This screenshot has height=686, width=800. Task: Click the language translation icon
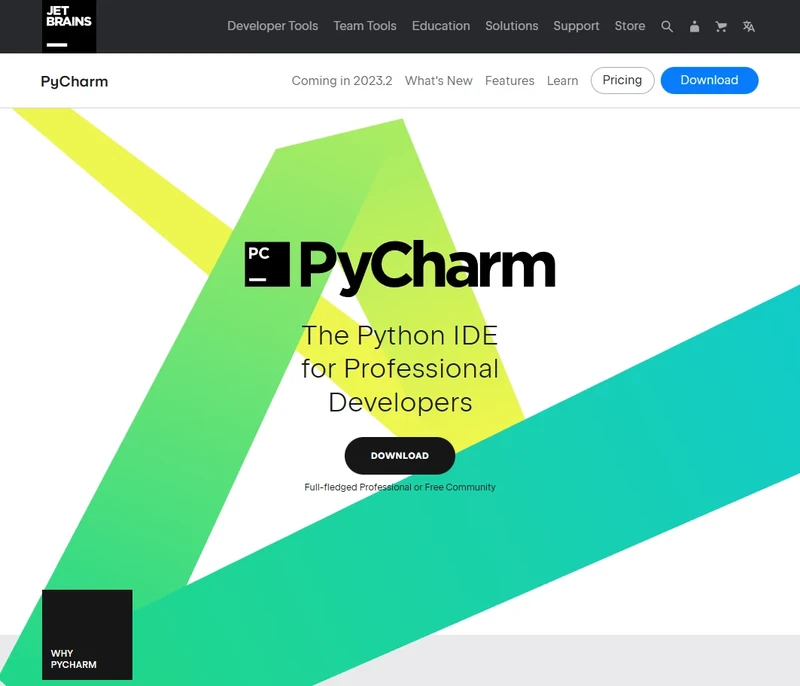pyautogui.click(x=748, y=27)
